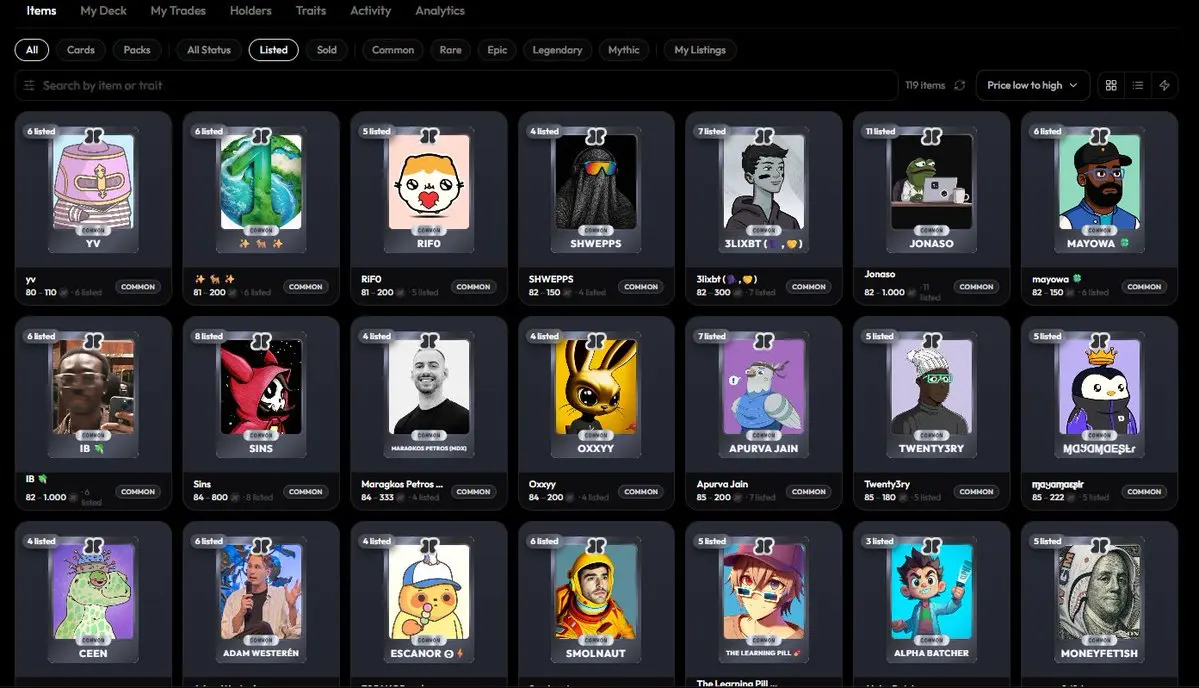1199x688 pixels.
Task: Open the Holders tab
Action: point(251,11)
